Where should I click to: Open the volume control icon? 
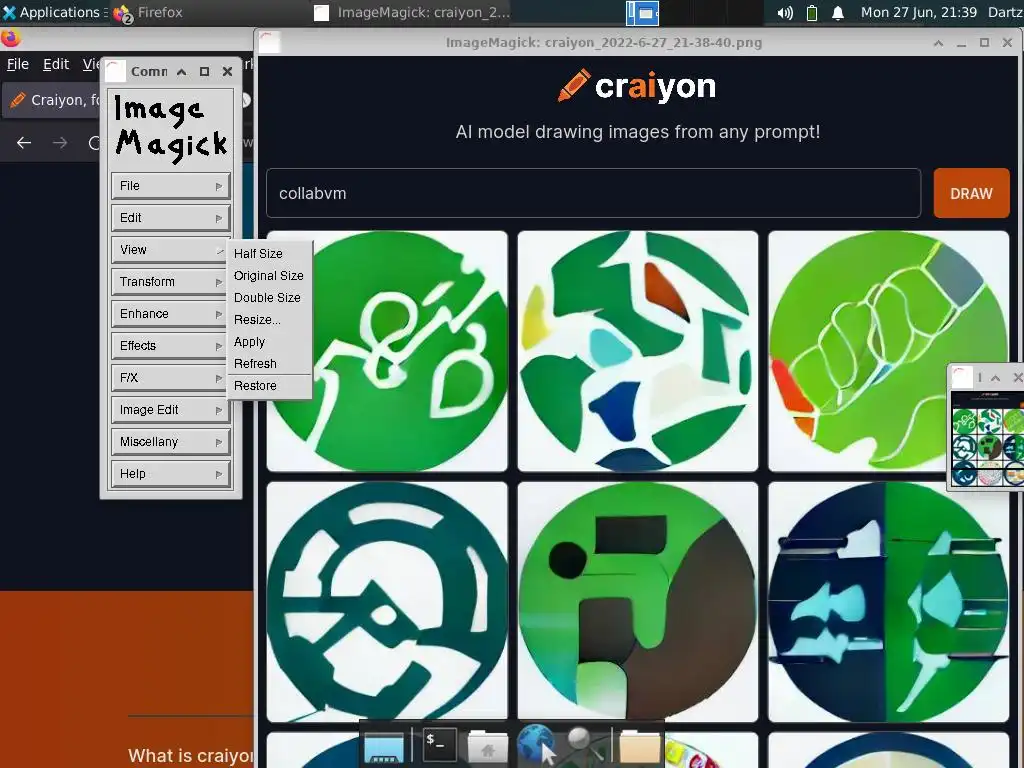784,12
